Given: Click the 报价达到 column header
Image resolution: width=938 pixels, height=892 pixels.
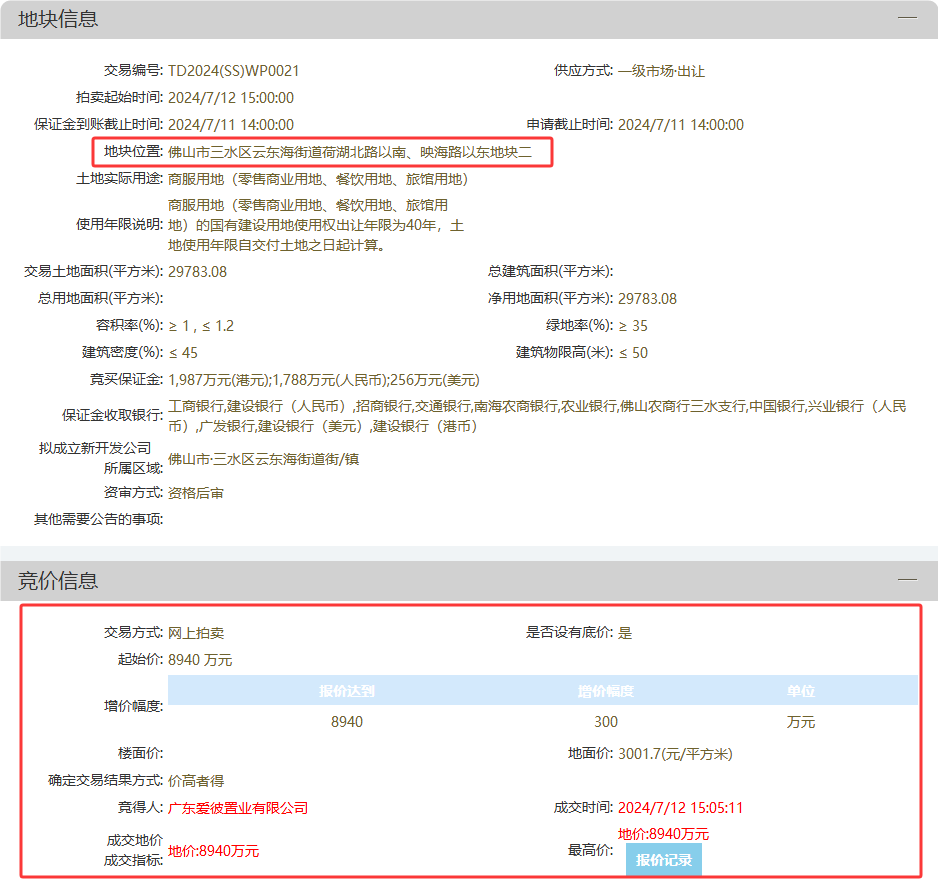Looking at the screenshot, I should [347, 691].
